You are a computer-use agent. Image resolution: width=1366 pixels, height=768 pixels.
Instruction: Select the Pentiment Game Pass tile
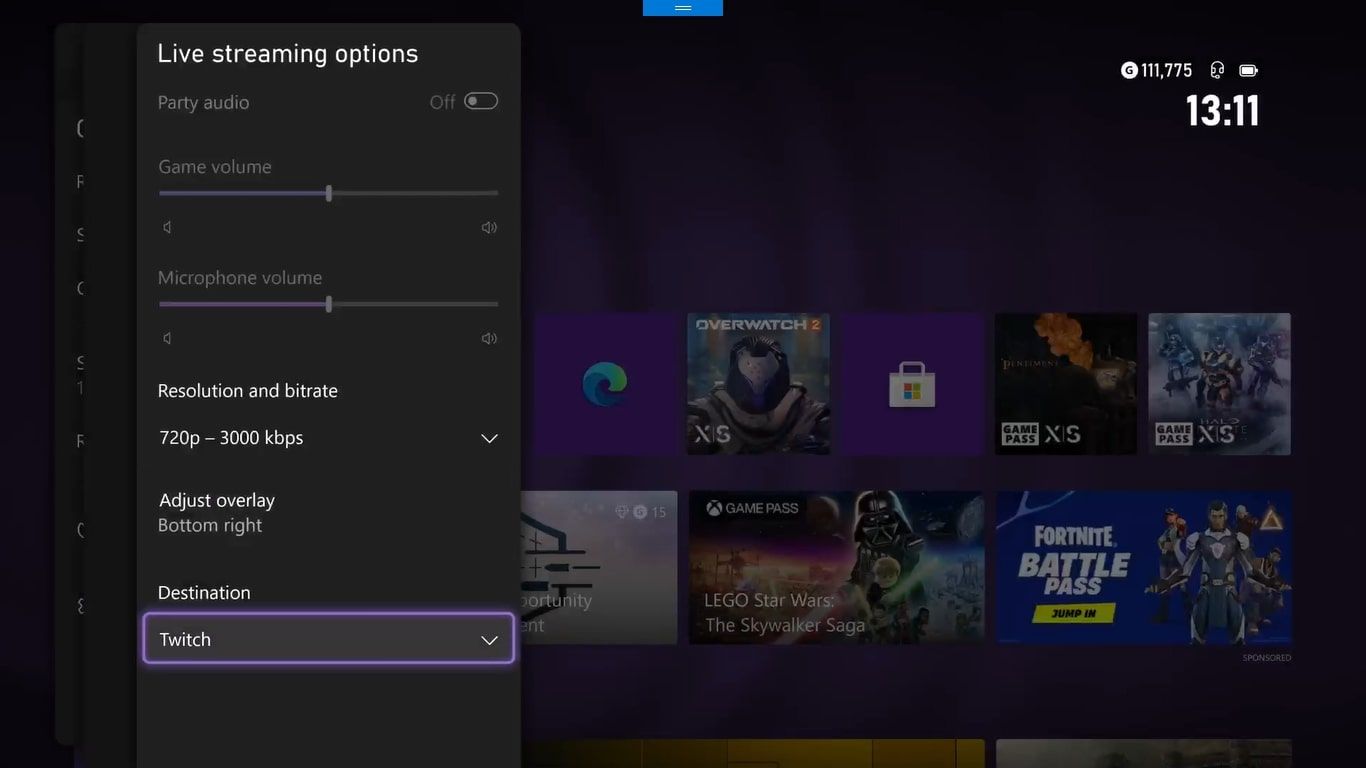pos(1065,383)
